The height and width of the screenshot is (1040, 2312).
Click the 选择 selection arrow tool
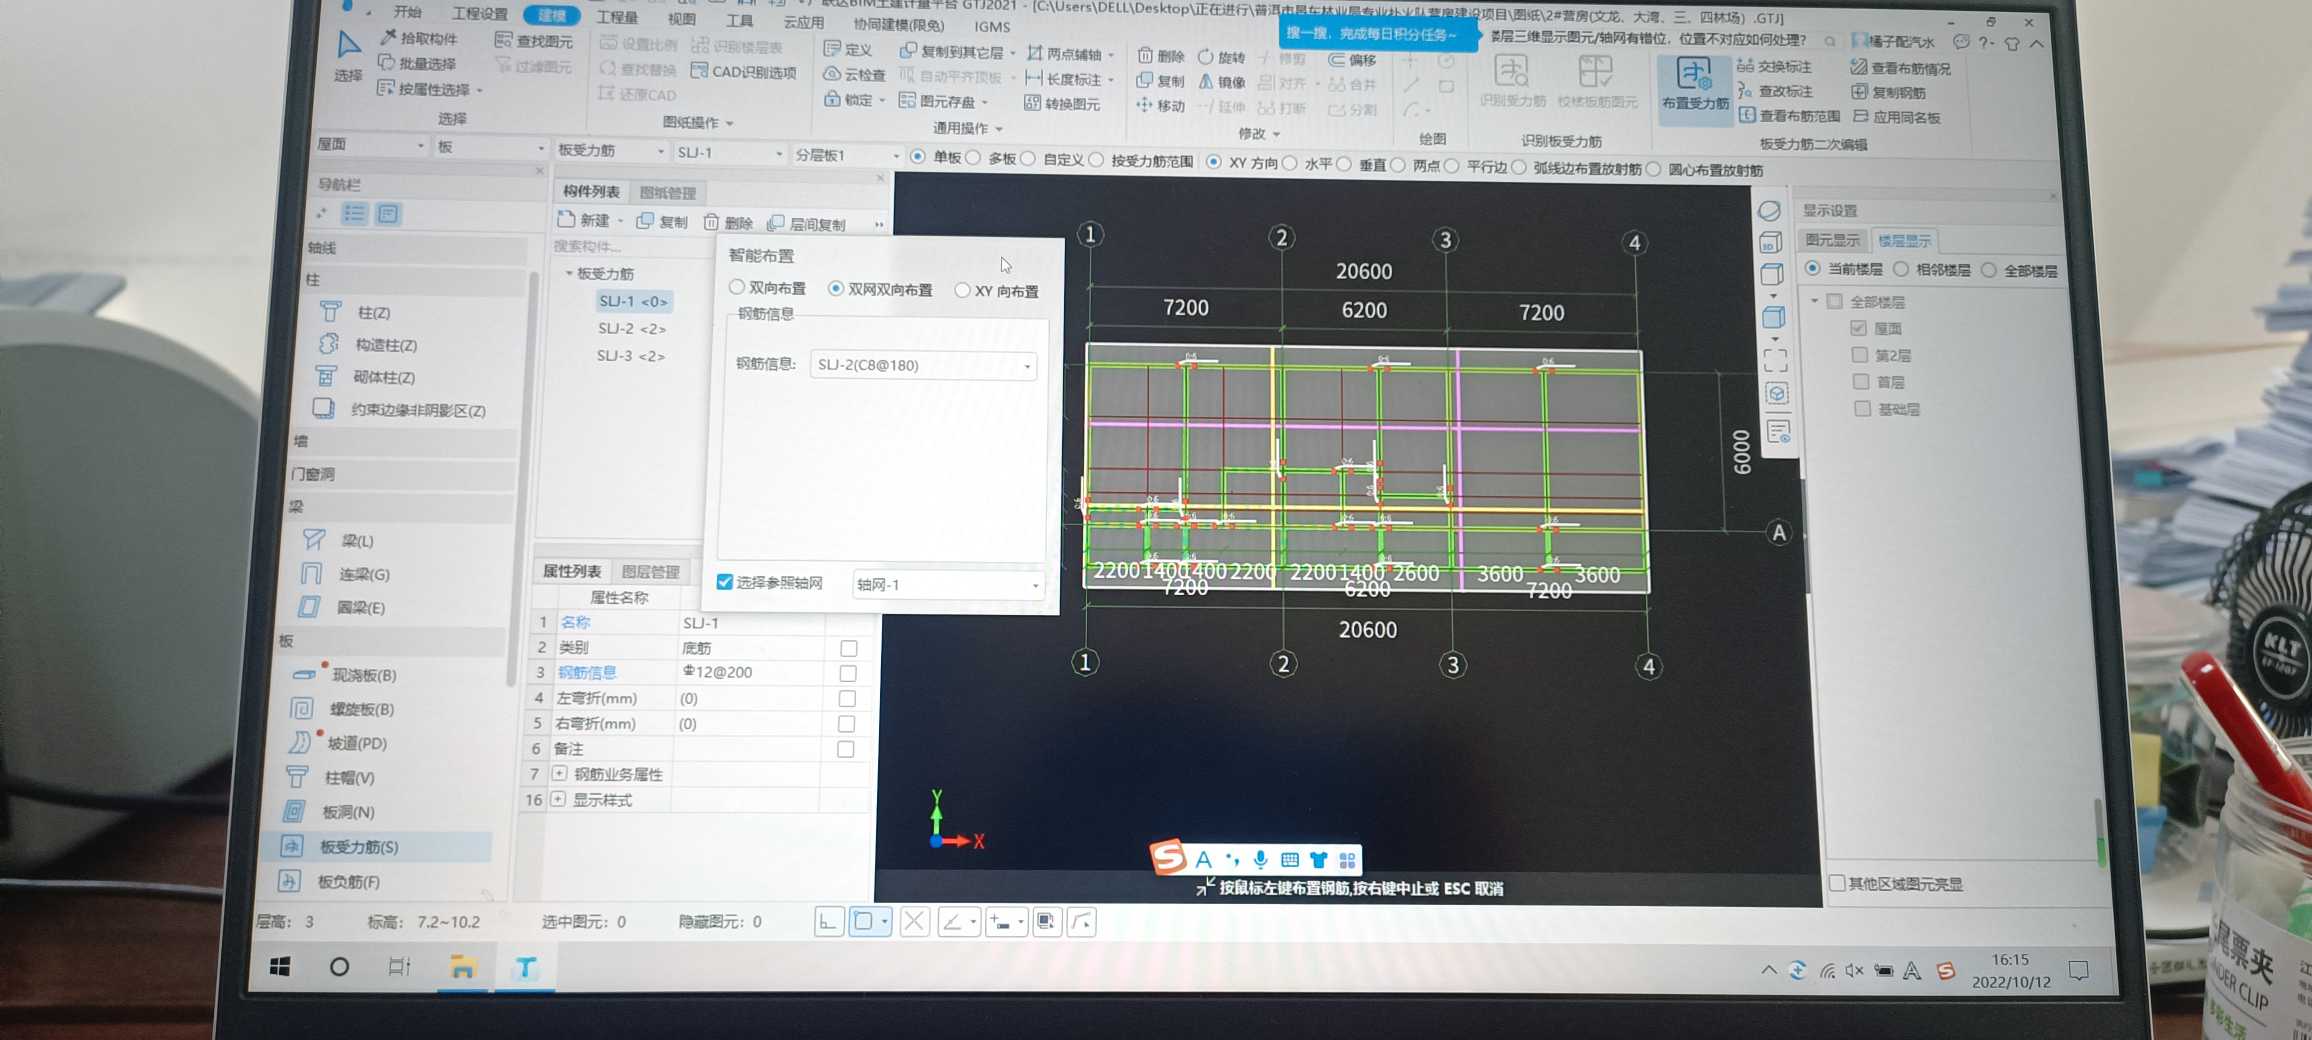tap(347, 56)
